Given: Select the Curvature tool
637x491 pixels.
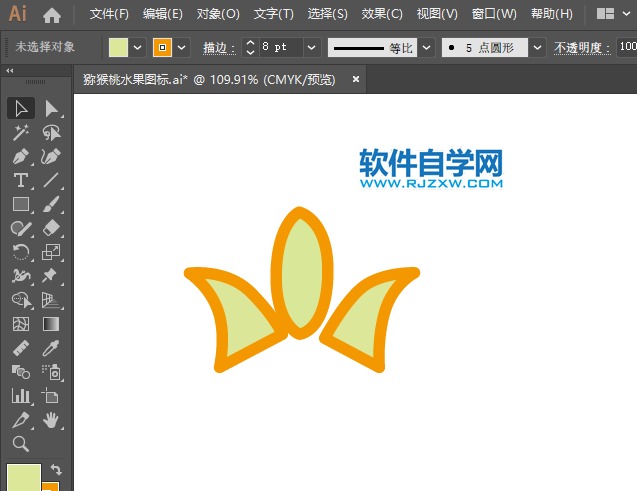Looking at the screenshot, I should [51, 156].
